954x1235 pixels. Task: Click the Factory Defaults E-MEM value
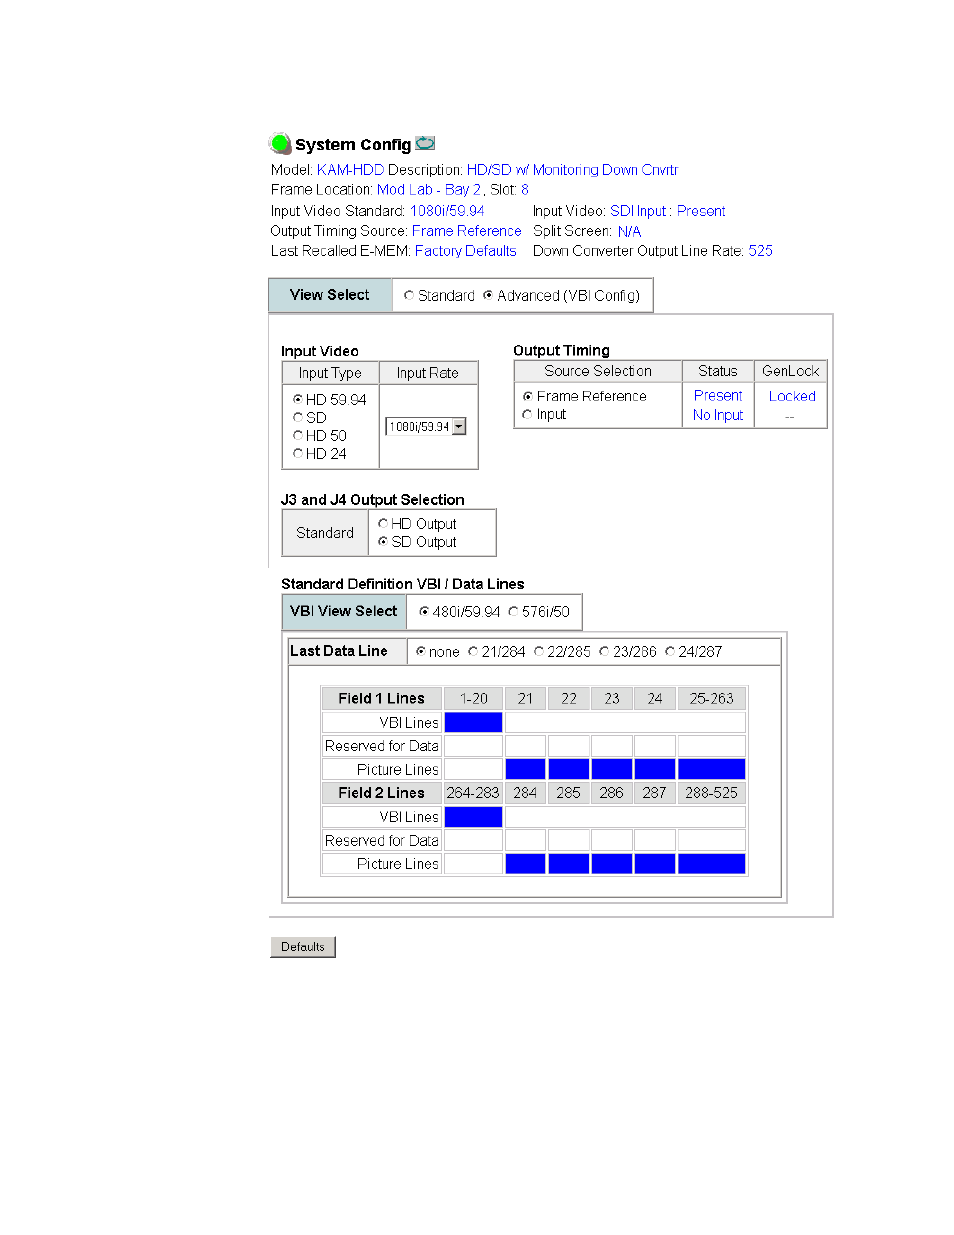pos(466,251)
